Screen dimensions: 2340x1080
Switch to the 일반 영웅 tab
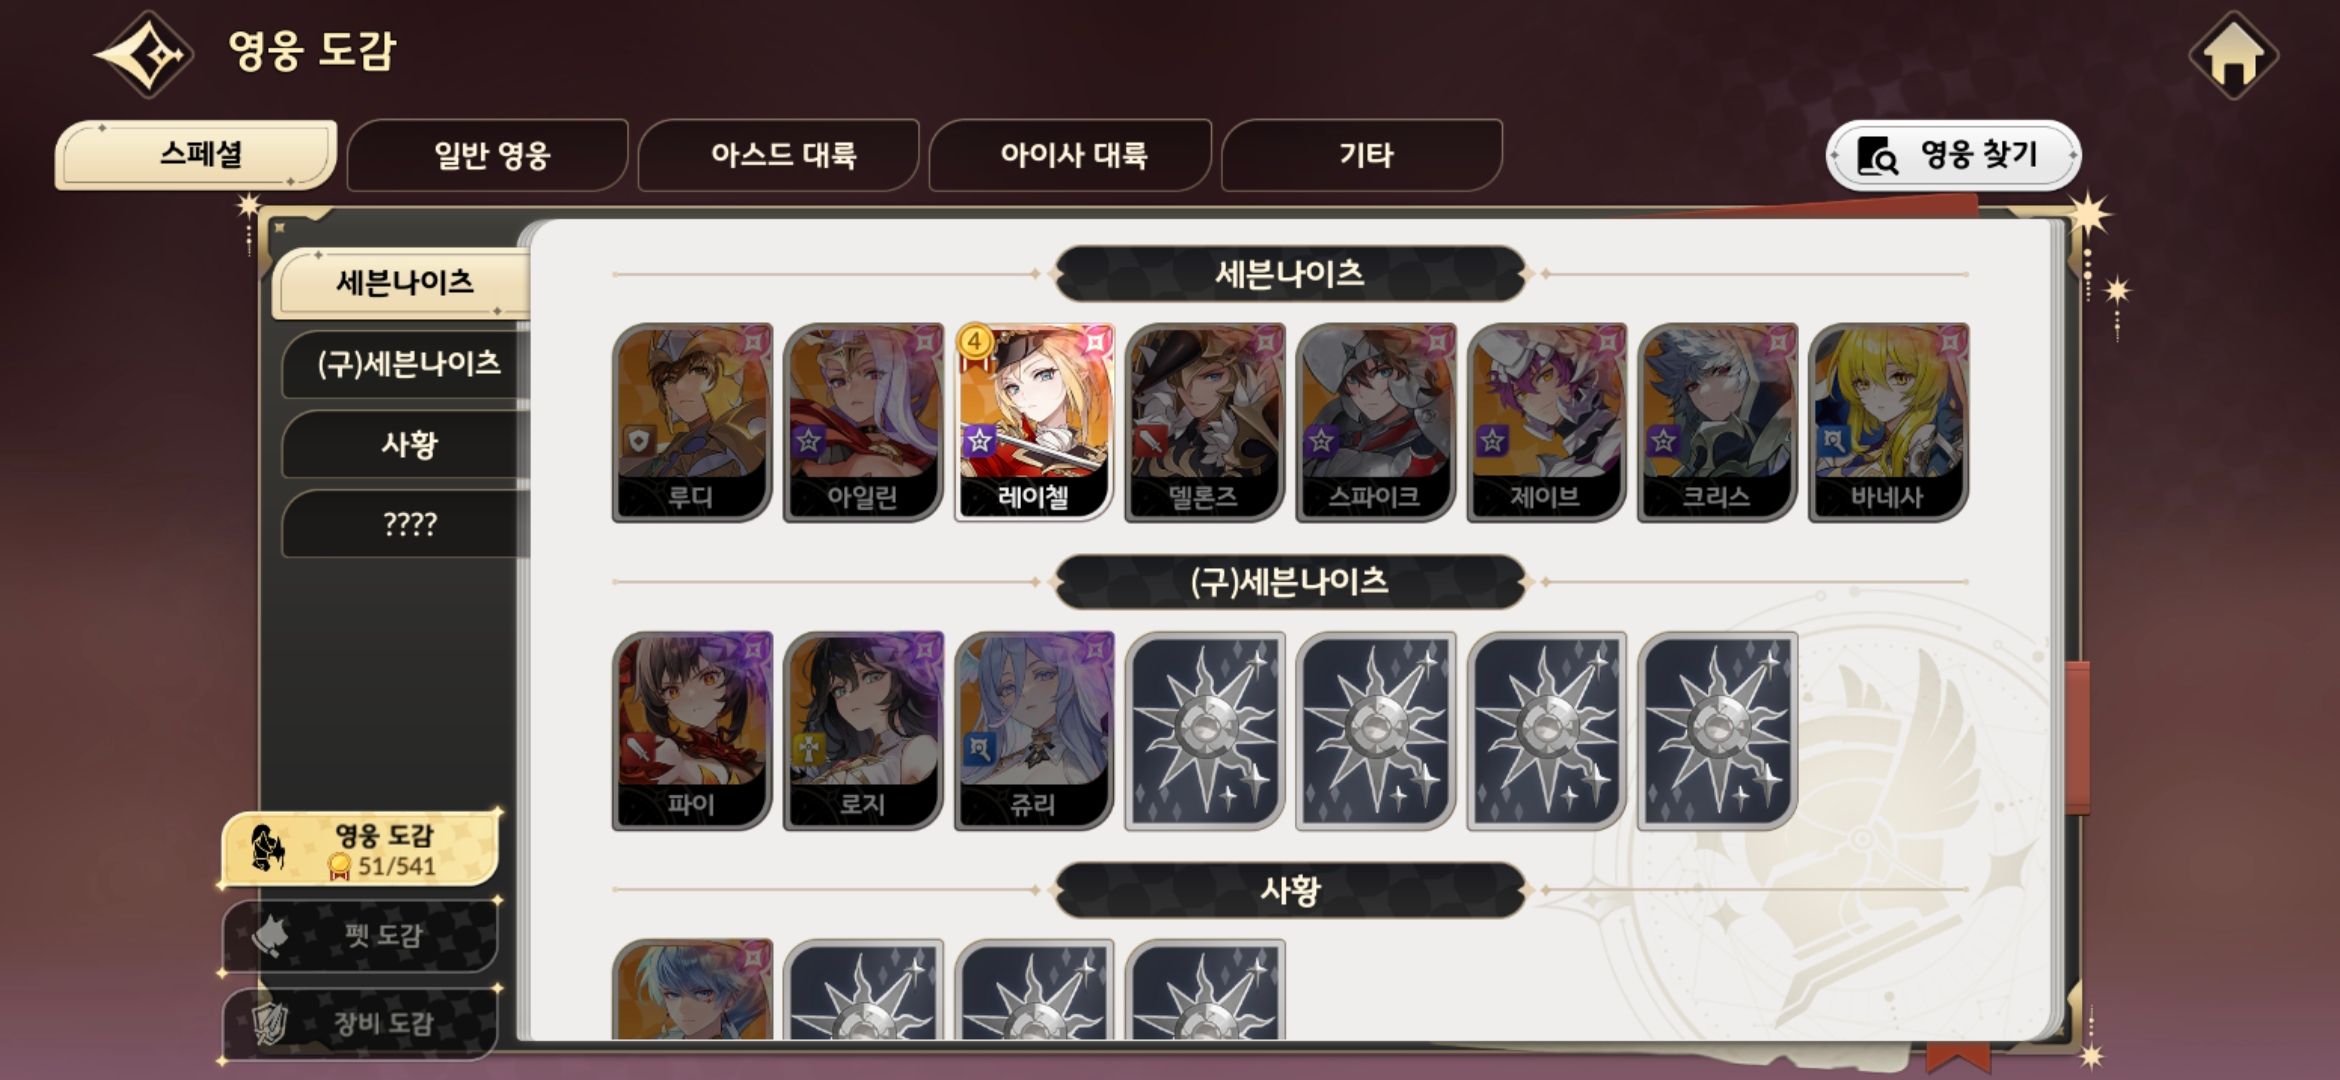(x=489, y=155)
